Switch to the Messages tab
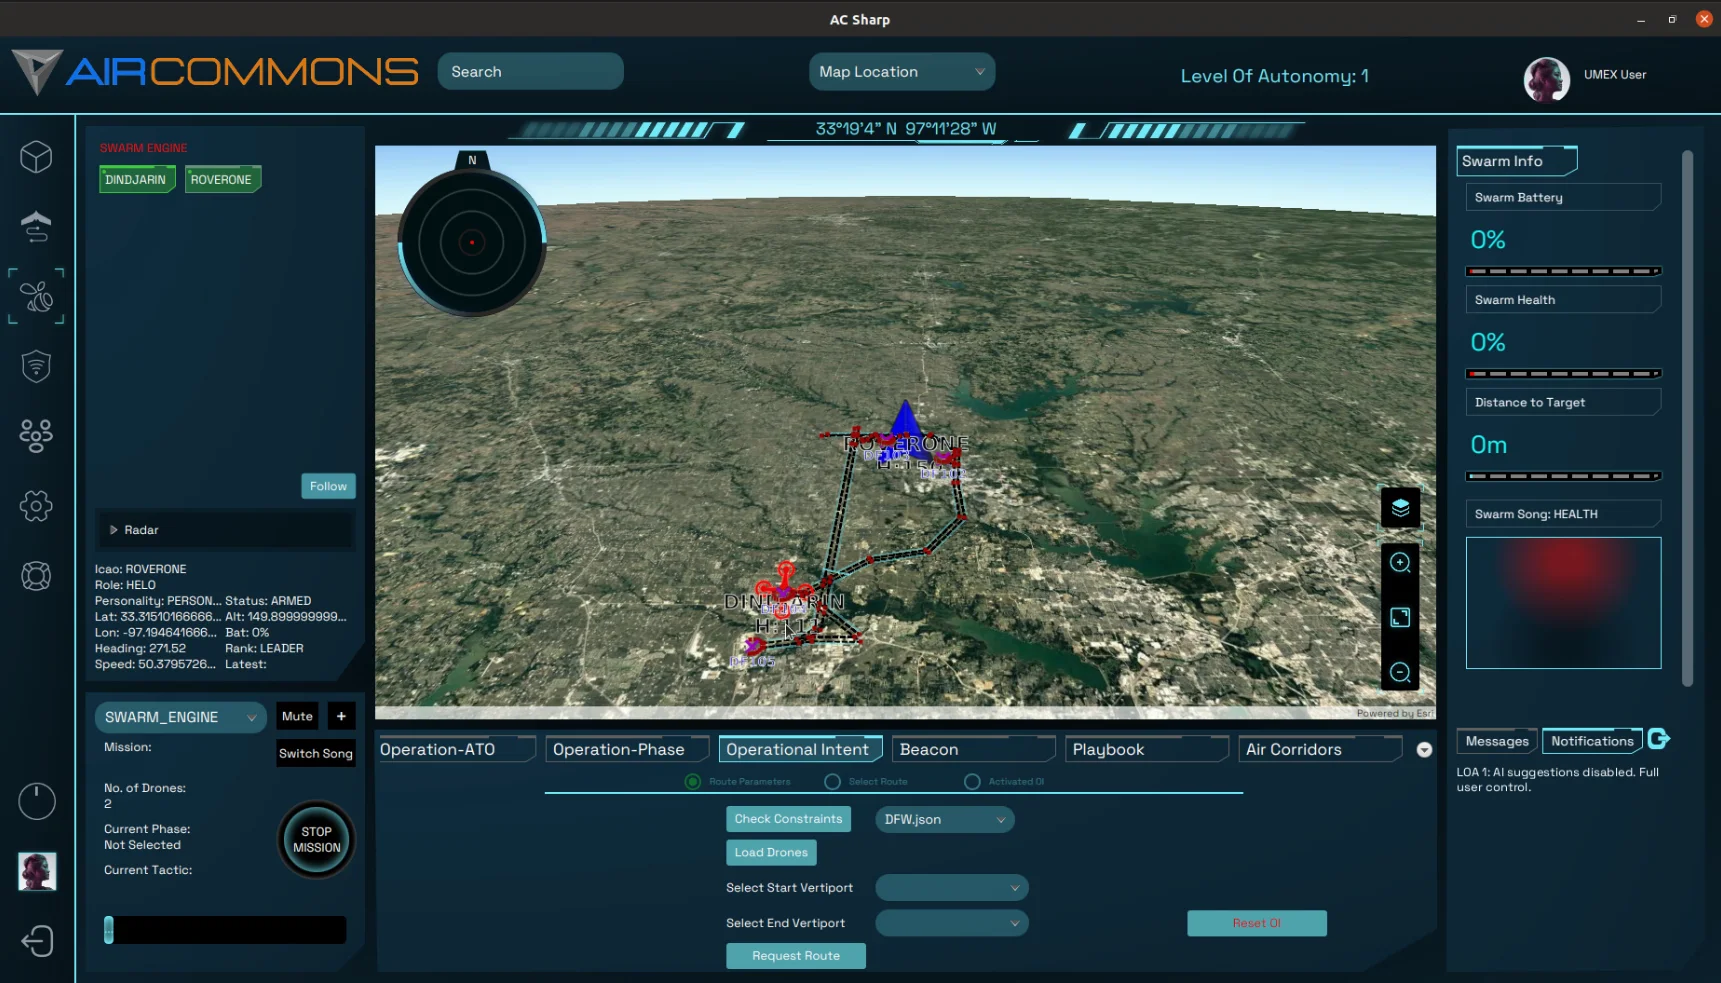Screen dimensions: 1721x983 [x=1496, y=741]
